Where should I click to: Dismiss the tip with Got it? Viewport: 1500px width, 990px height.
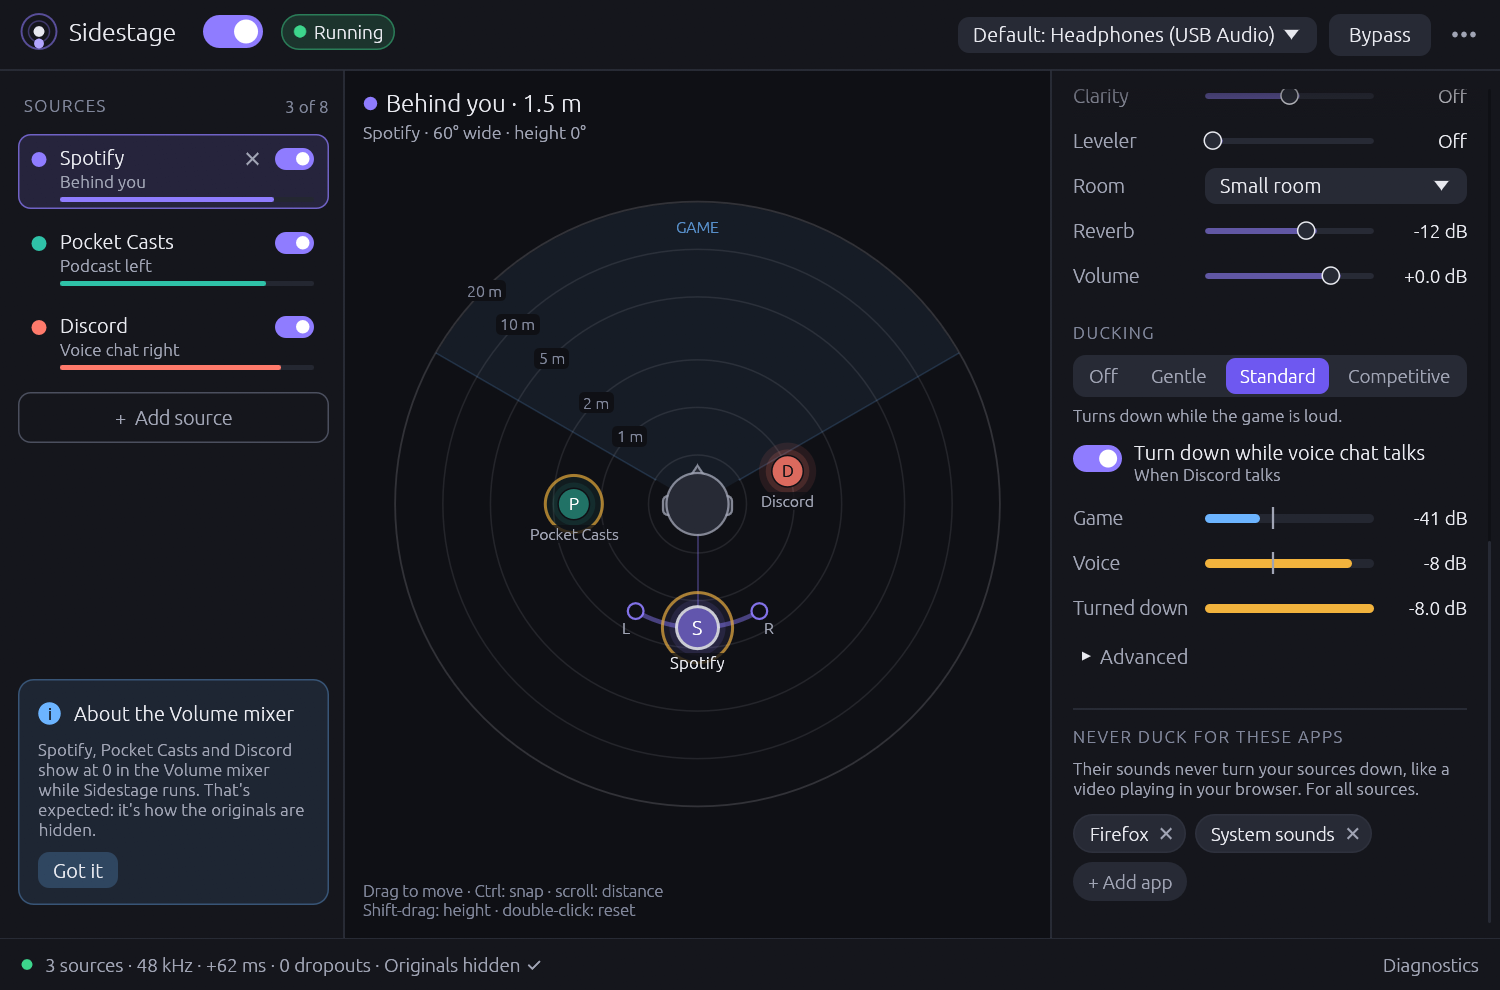tap(78, 870)
